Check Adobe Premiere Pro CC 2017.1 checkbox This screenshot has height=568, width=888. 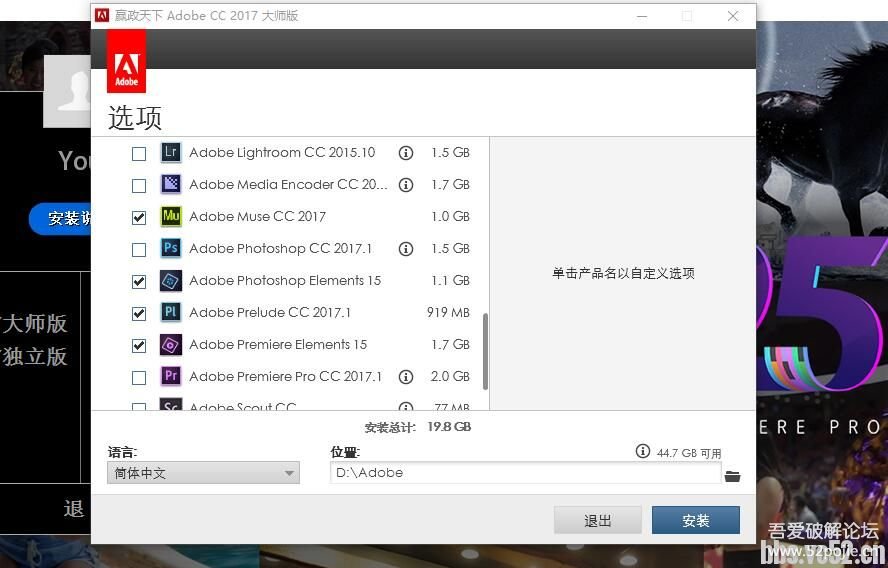tap(139, 377)
